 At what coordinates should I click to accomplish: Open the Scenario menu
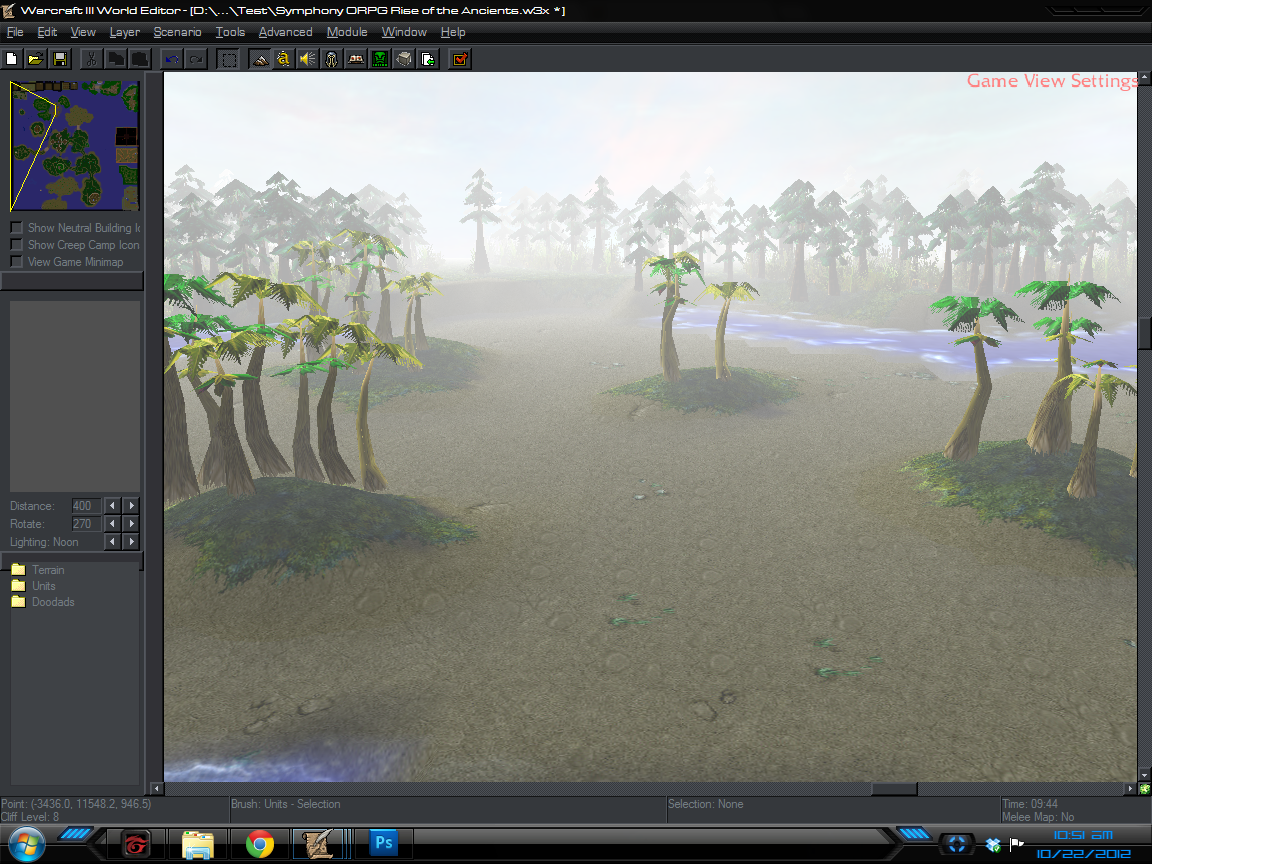point(177,32)
